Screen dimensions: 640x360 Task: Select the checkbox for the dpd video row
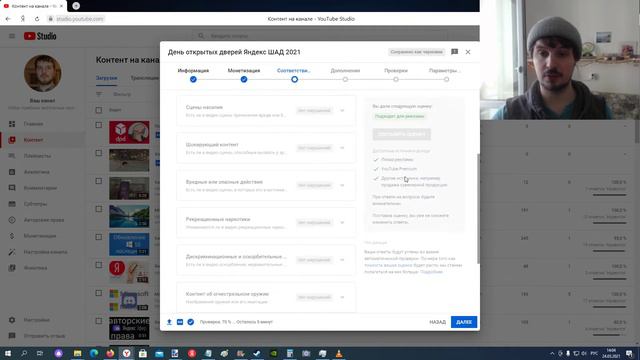(x=99, y=125)
